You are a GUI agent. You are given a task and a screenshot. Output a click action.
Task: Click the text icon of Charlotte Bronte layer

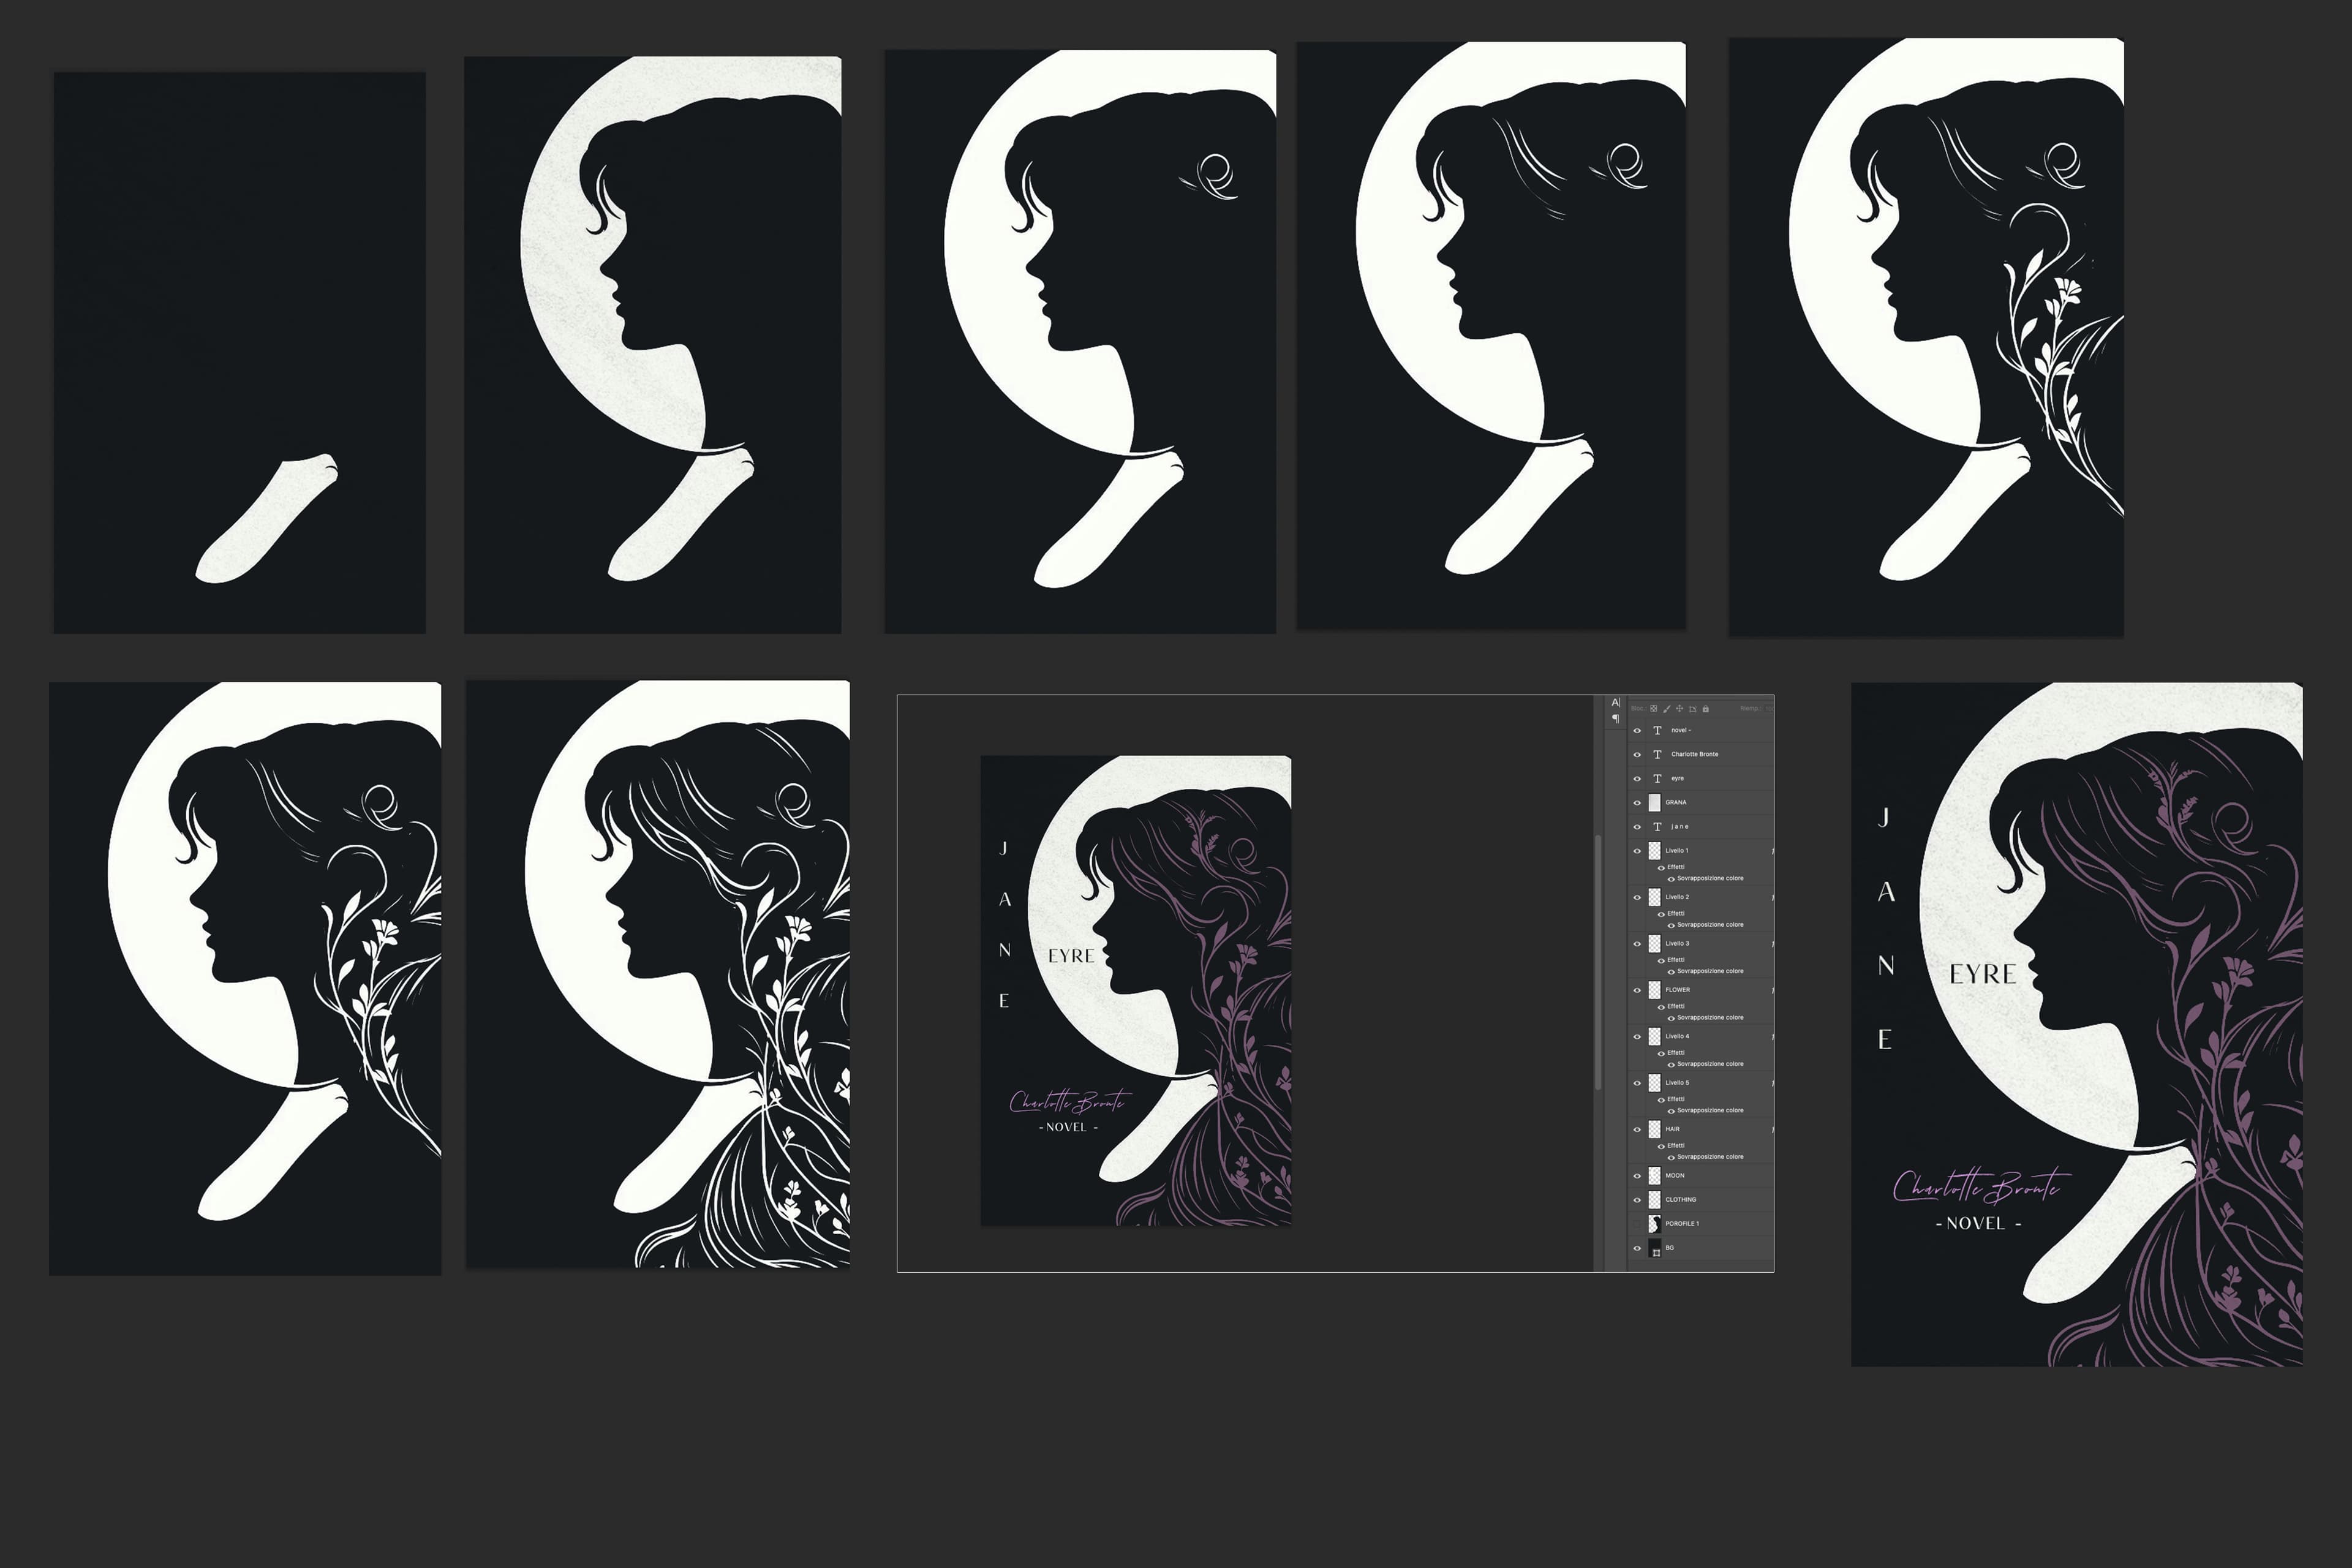click(1657, 755)
